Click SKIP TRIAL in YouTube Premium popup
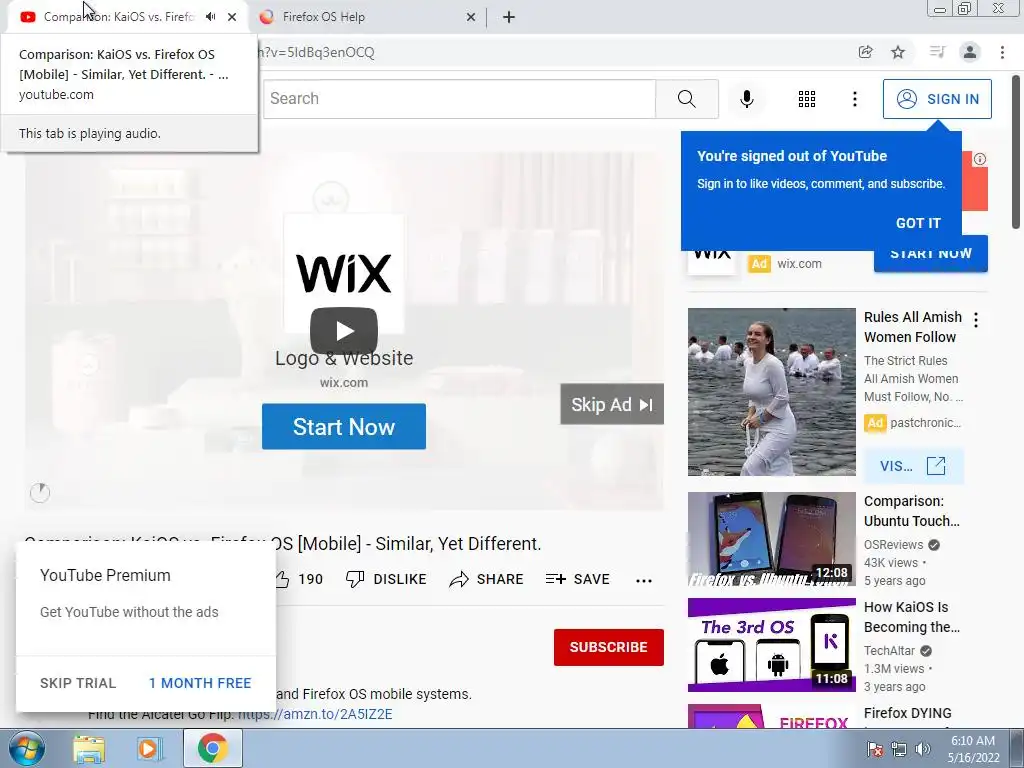Screen dimensions: 1024x768 click(78, 683)
